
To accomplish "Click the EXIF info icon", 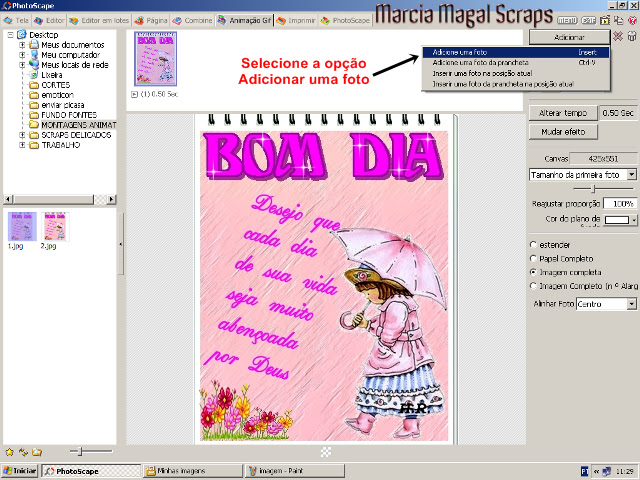I will (588, 20).
